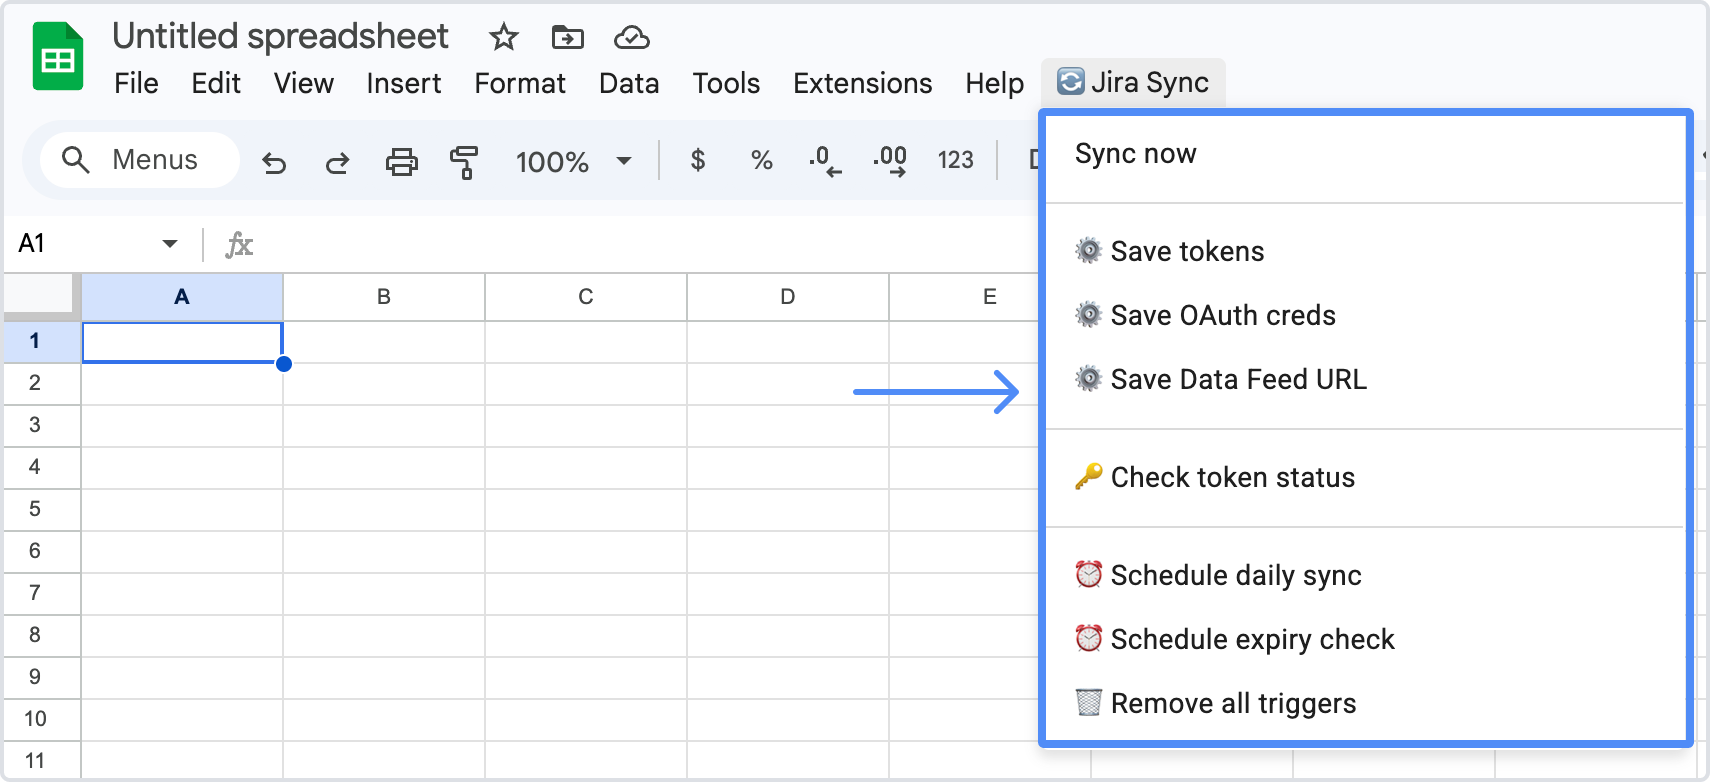
Task: Click the Undo arrow
Action: [274, 161]
